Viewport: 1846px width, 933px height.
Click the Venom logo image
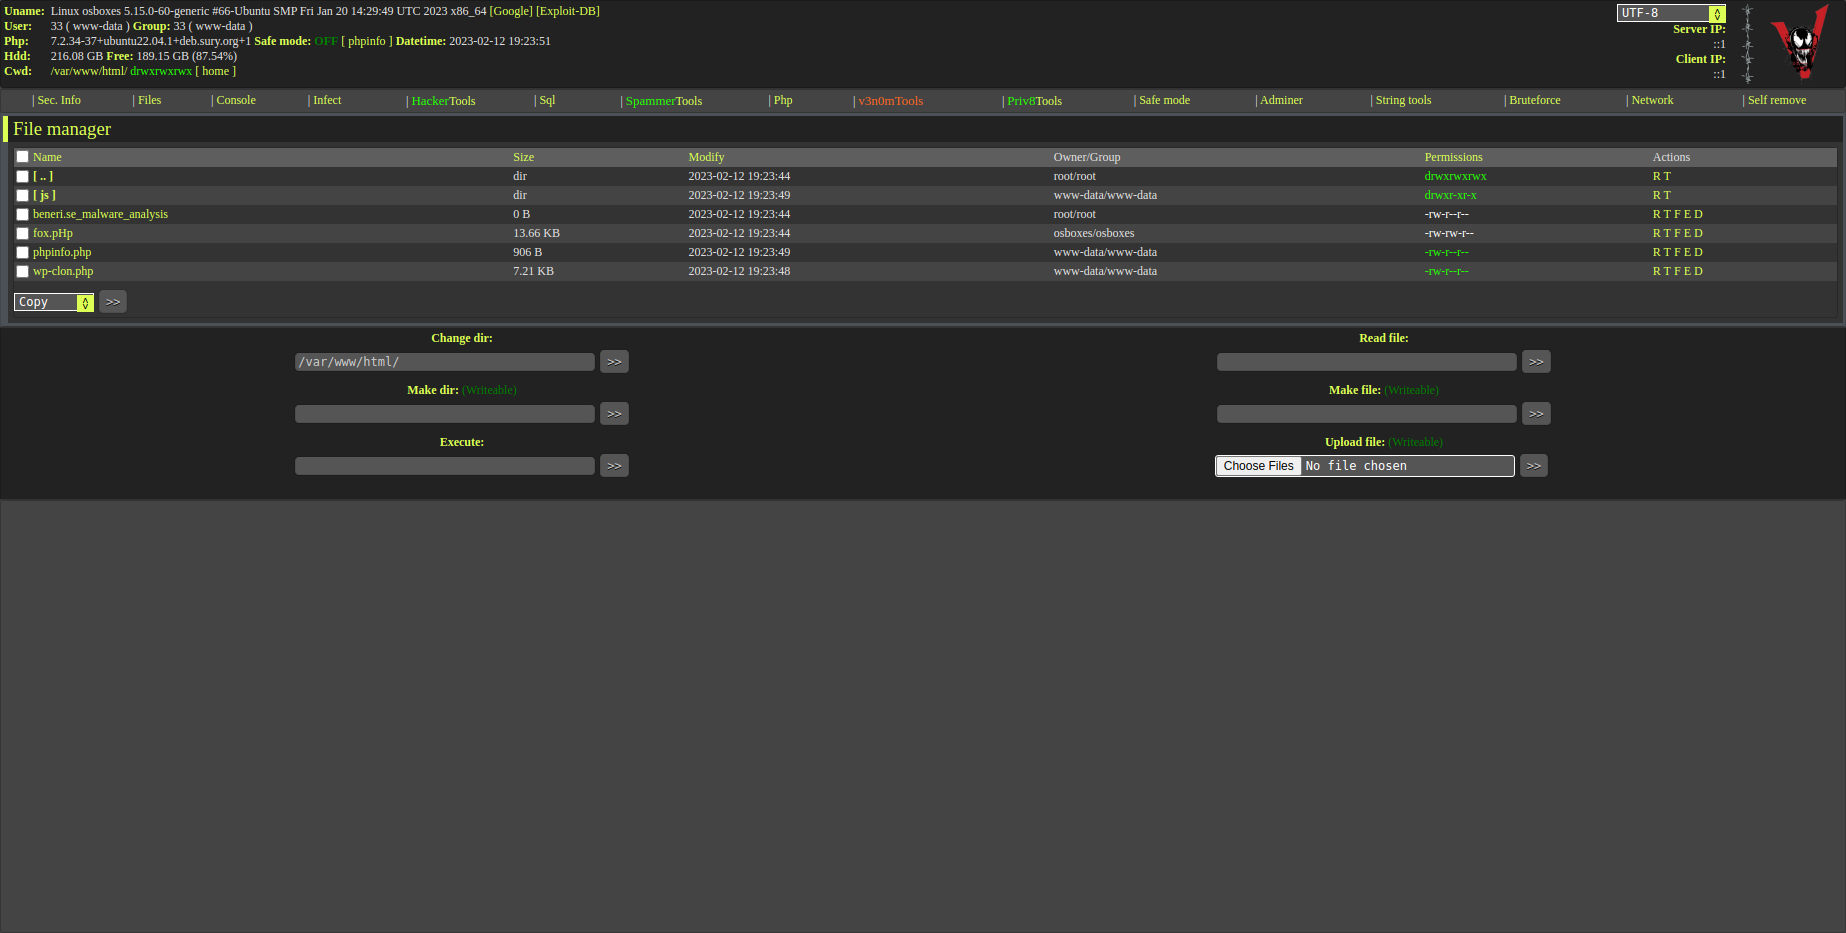coord(1800,43)
